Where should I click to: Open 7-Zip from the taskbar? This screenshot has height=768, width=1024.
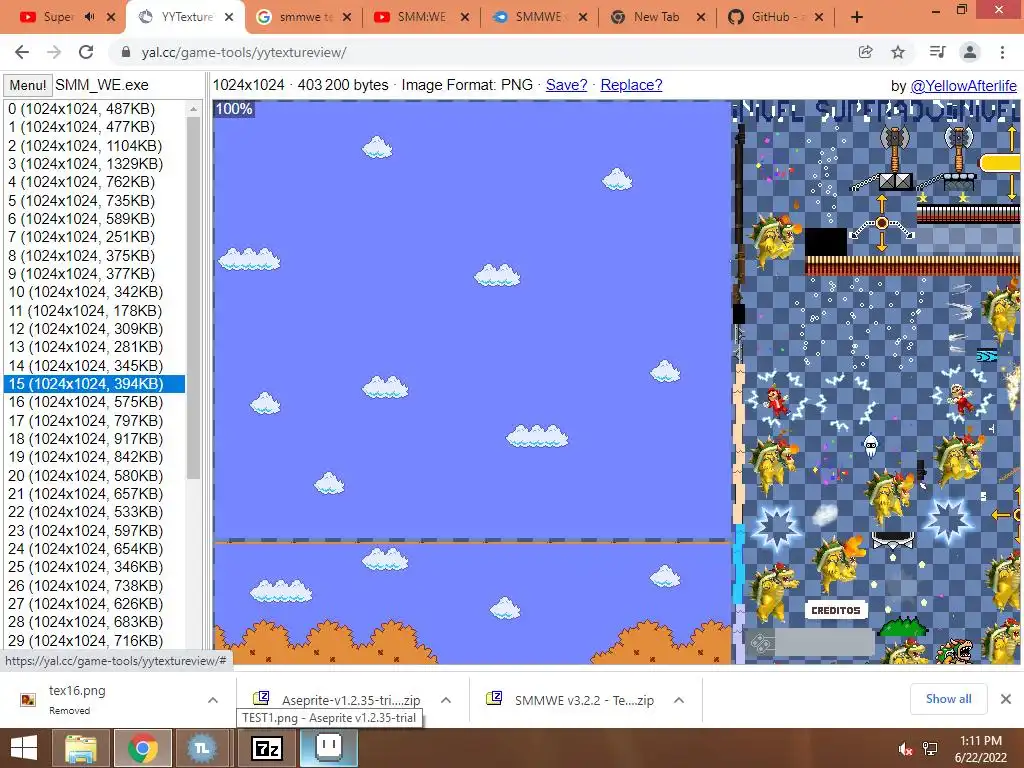pyautogui.click(x=266, y=748)
